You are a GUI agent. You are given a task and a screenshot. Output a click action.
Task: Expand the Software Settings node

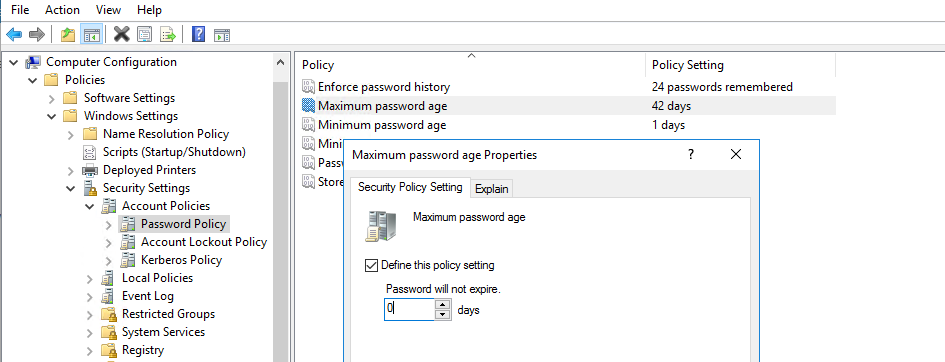52,98
